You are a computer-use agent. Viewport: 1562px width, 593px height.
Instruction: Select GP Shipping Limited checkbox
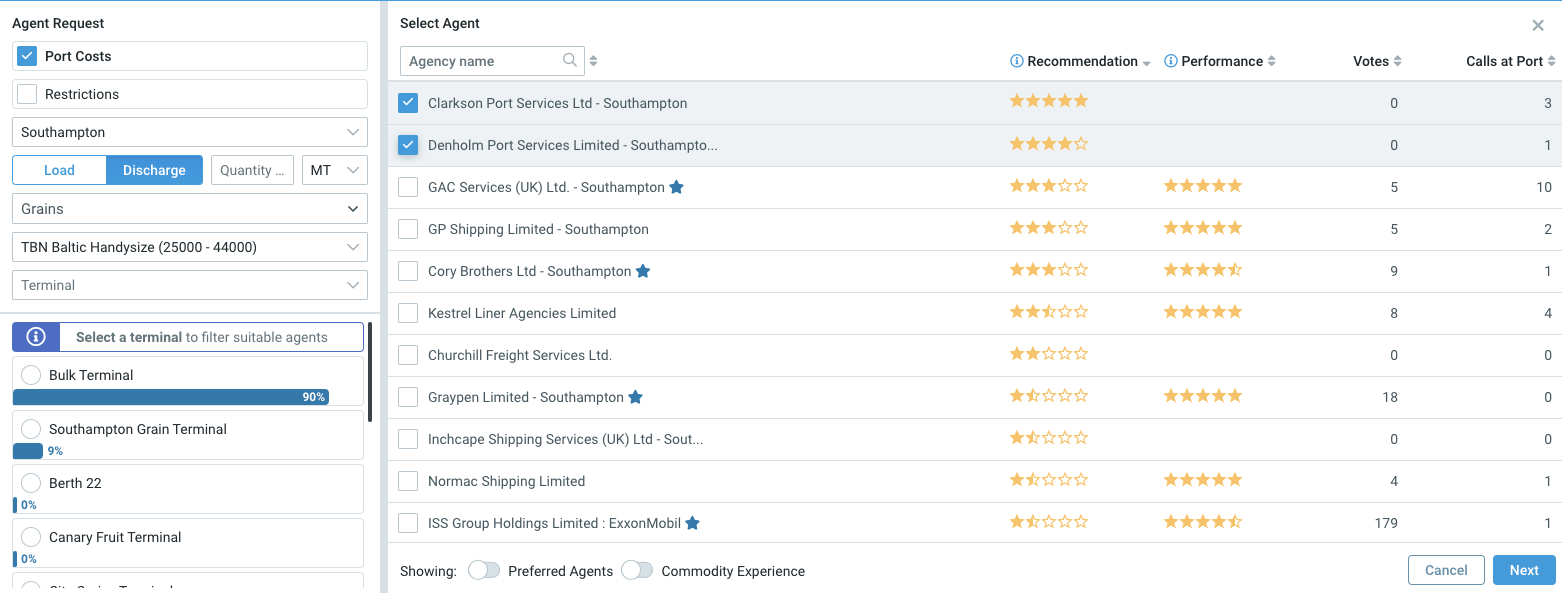pyautogui.click(x=407, y=229)
